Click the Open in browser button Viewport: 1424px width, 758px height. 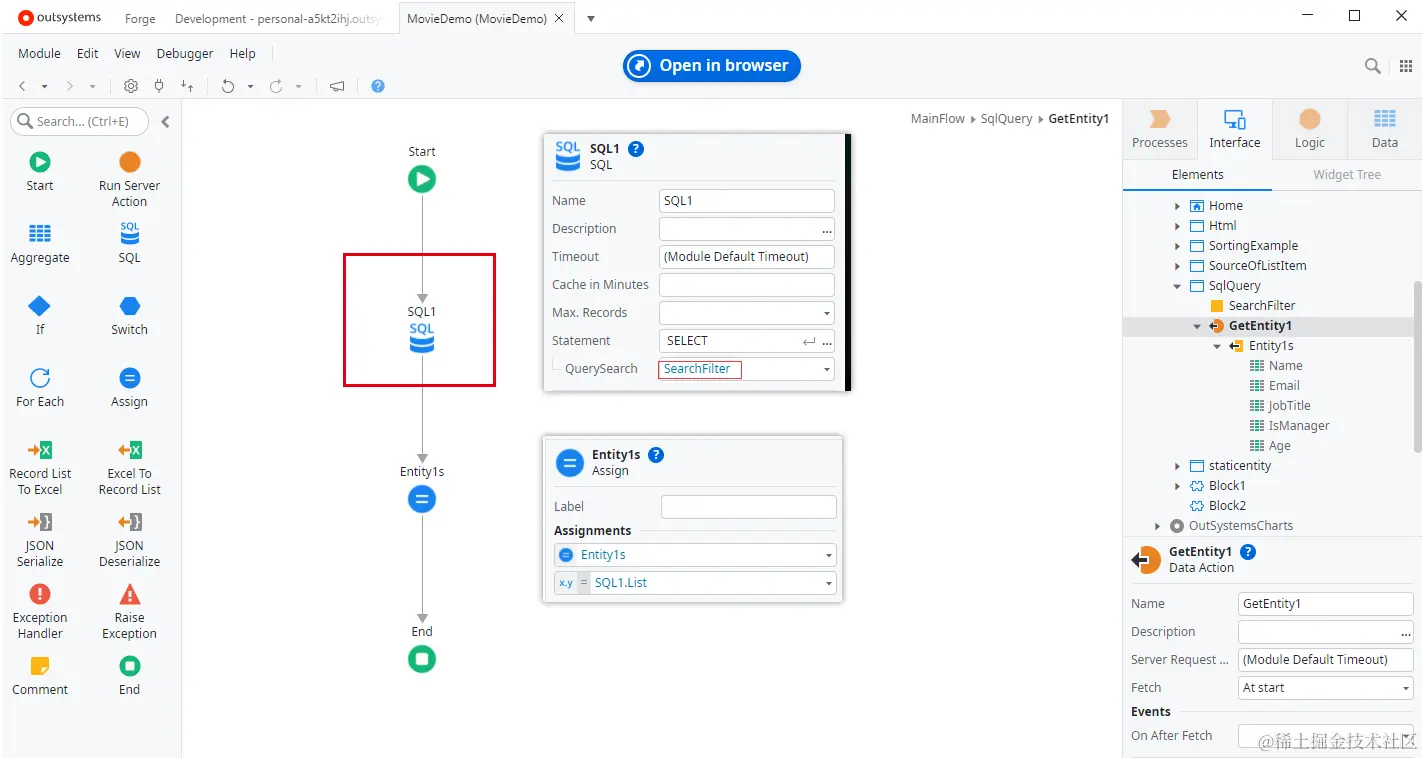pos(711,66)
